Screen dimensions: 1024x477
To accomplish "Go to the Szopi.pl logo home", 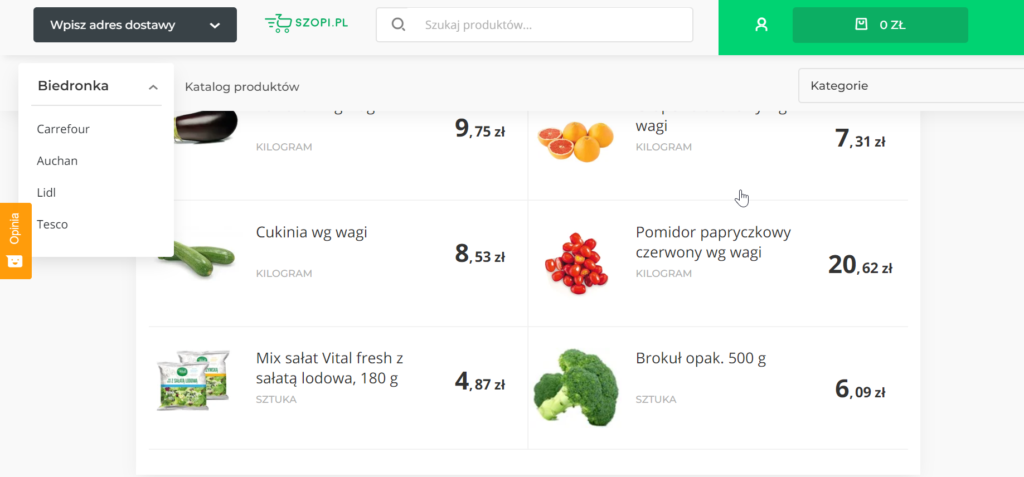I will tap(306, 24).
